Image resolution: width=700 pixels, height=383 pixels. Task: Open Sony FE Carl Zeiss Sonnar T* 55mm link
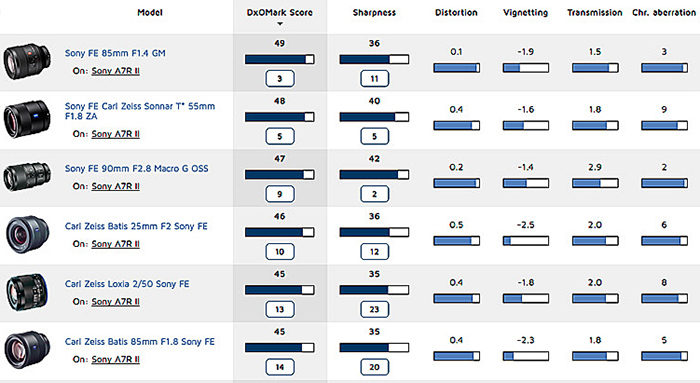point(140,111)
